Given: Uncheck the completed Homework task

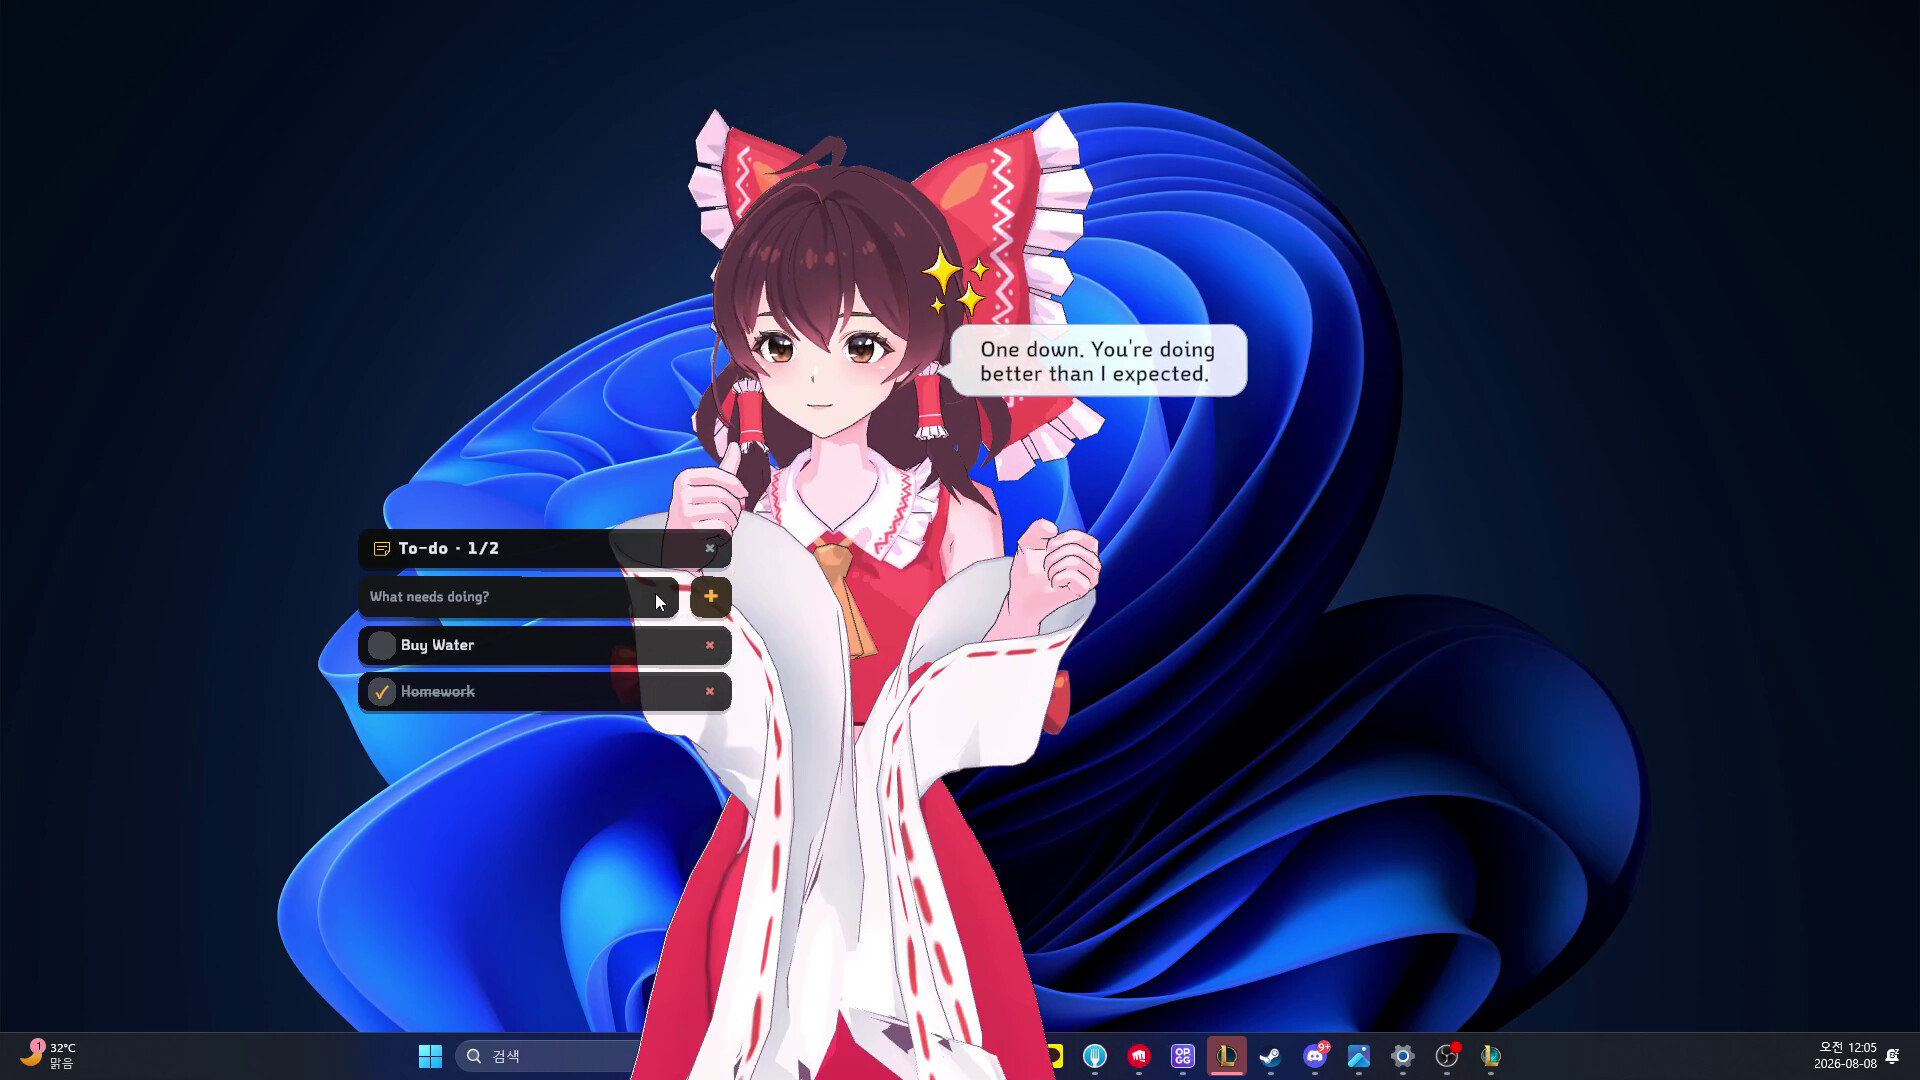Looking at the screenshot, I should tap(382, 692).
